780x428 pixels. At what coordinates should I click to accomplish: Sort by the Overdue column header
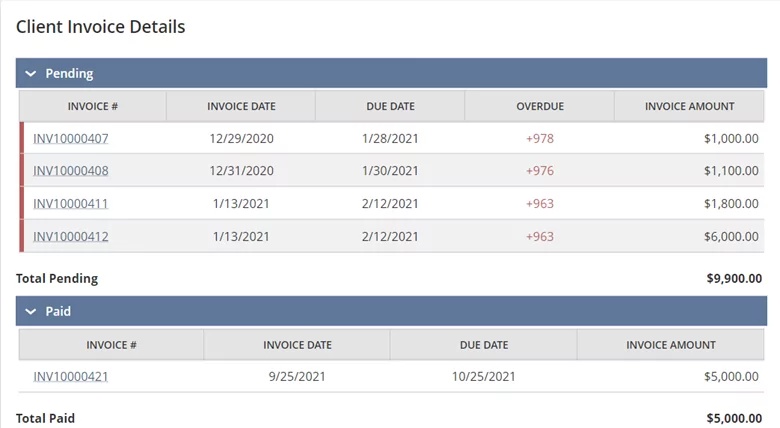540,106
